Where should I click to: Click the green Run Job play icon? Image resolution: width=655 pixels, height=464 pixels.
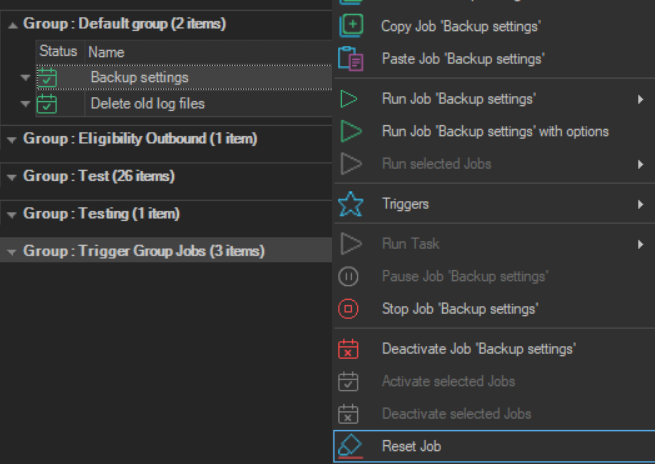[x=349, y=99]
